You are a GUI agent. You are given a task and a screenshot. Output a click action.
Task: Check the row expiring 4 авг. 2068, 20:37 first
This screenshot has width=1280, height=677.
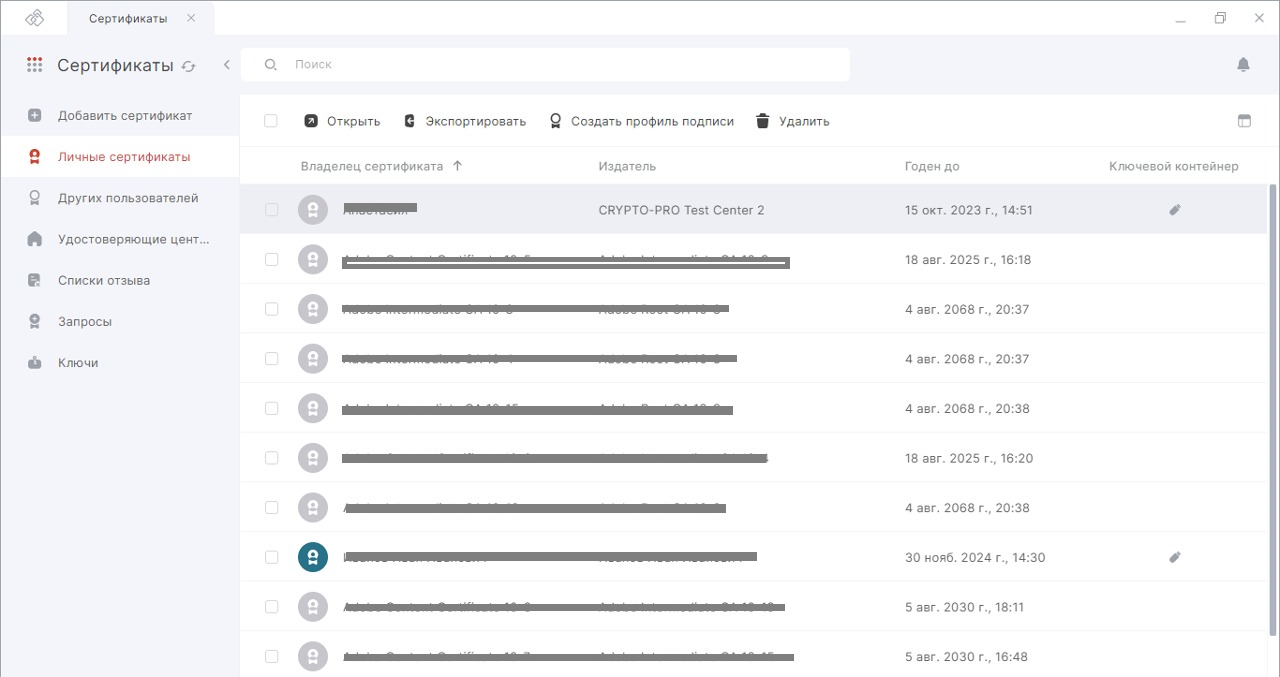271,309
